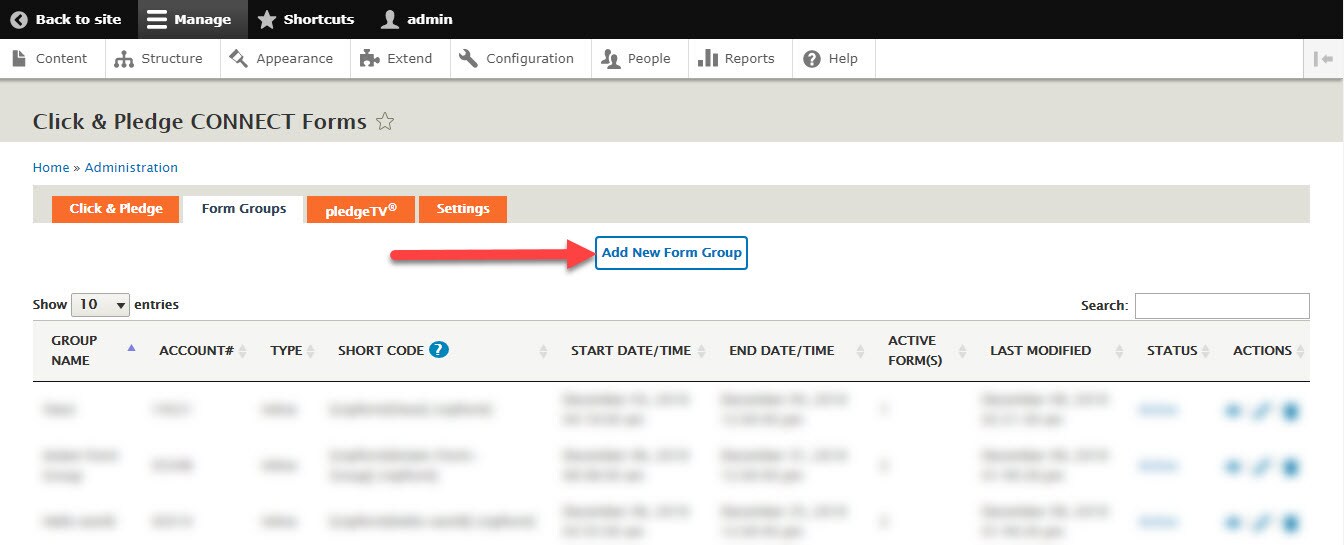Viewport: 1344px width, 545px height.
Task: Open the Reports admin menu
Action: pos(737,59)
